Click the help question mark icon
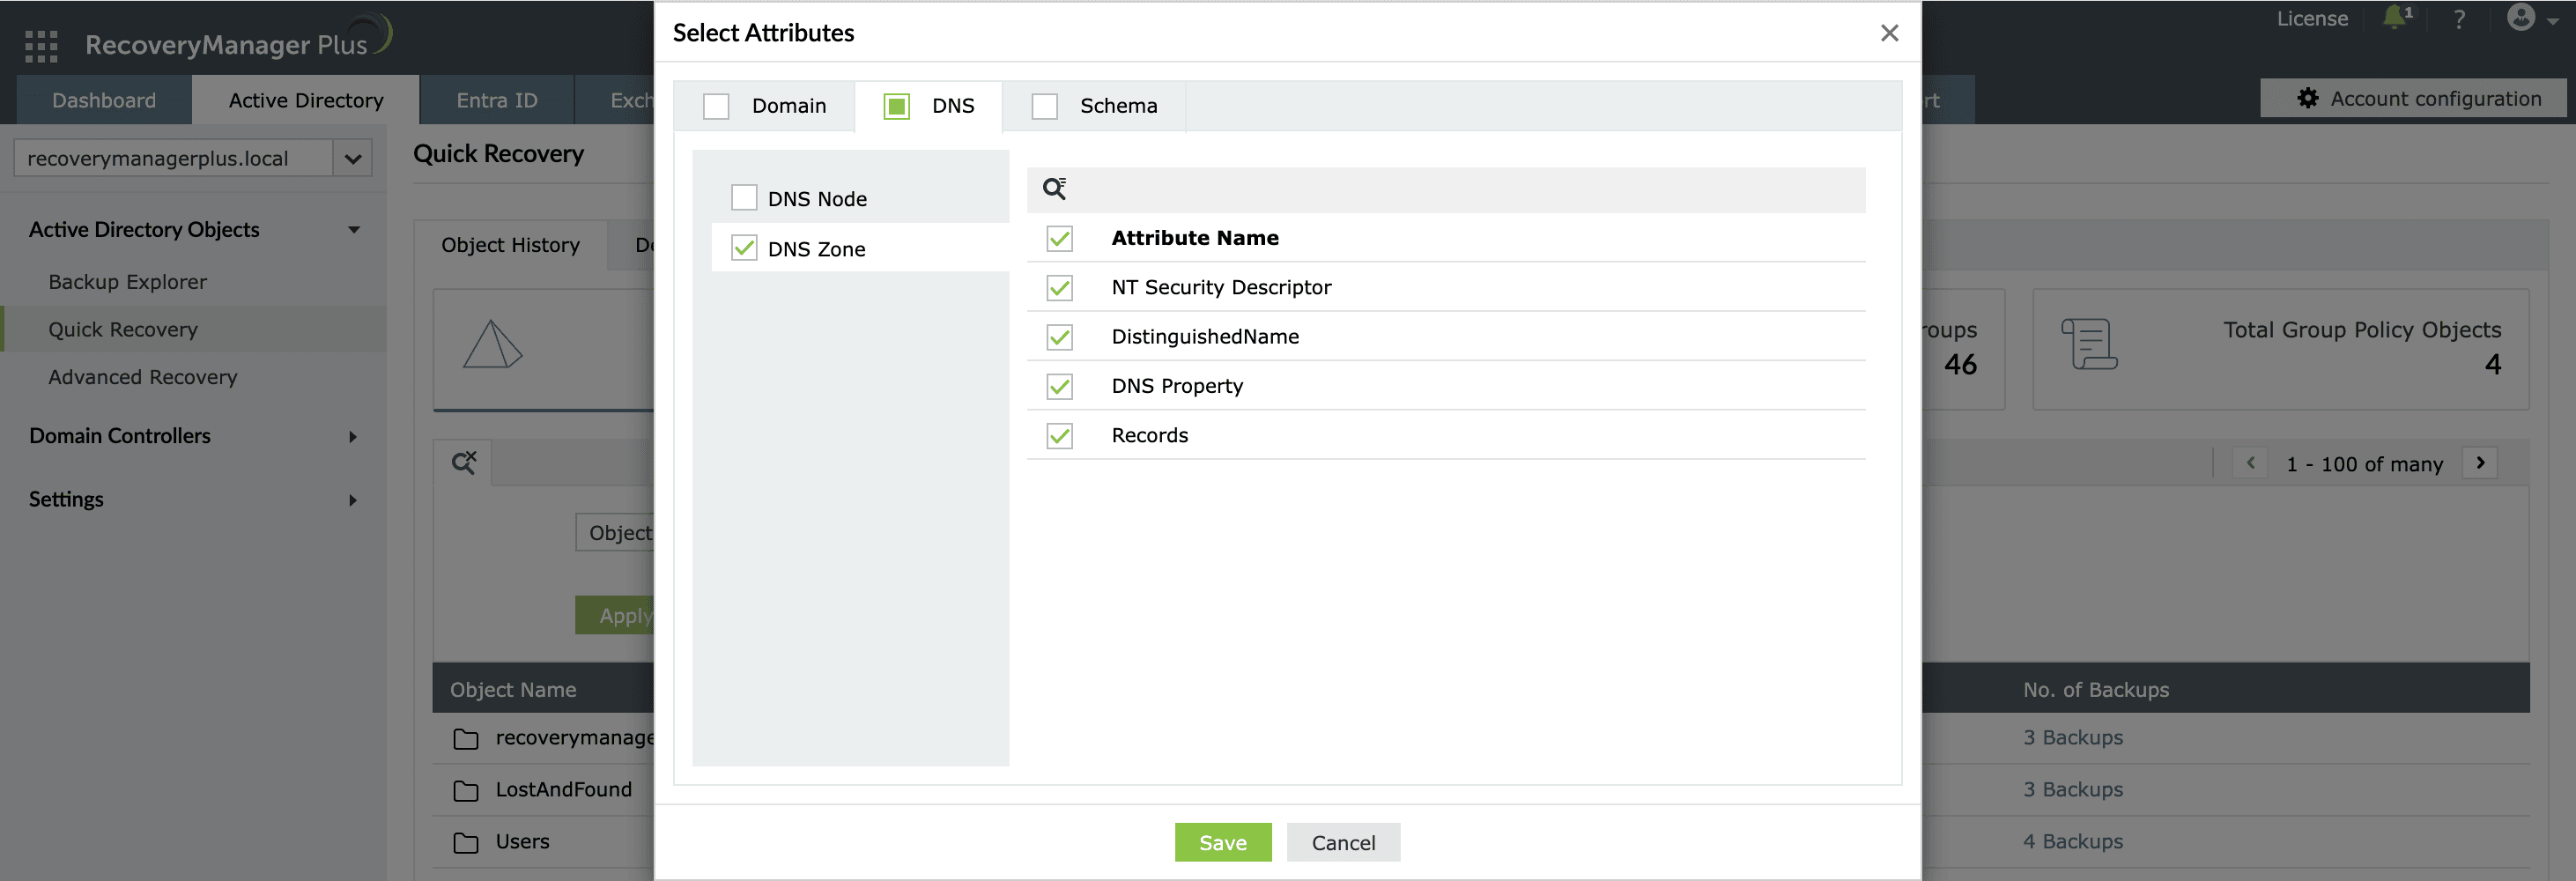Screen dimensions: 2576x881 pyautogui.click(x=2459, y=18)
